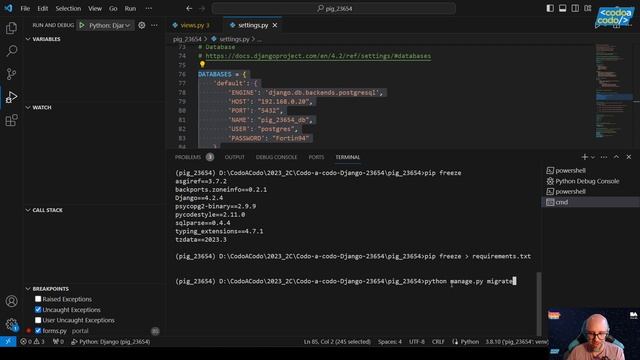Open terminal panel more actions ellipsis
Viewport: 640px width, 360px height.
click(604, 157)
